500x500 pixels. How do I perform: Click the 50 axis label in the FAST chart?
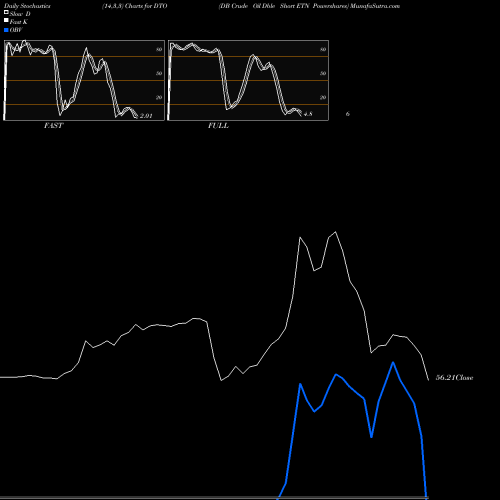[x=159, y=73]
